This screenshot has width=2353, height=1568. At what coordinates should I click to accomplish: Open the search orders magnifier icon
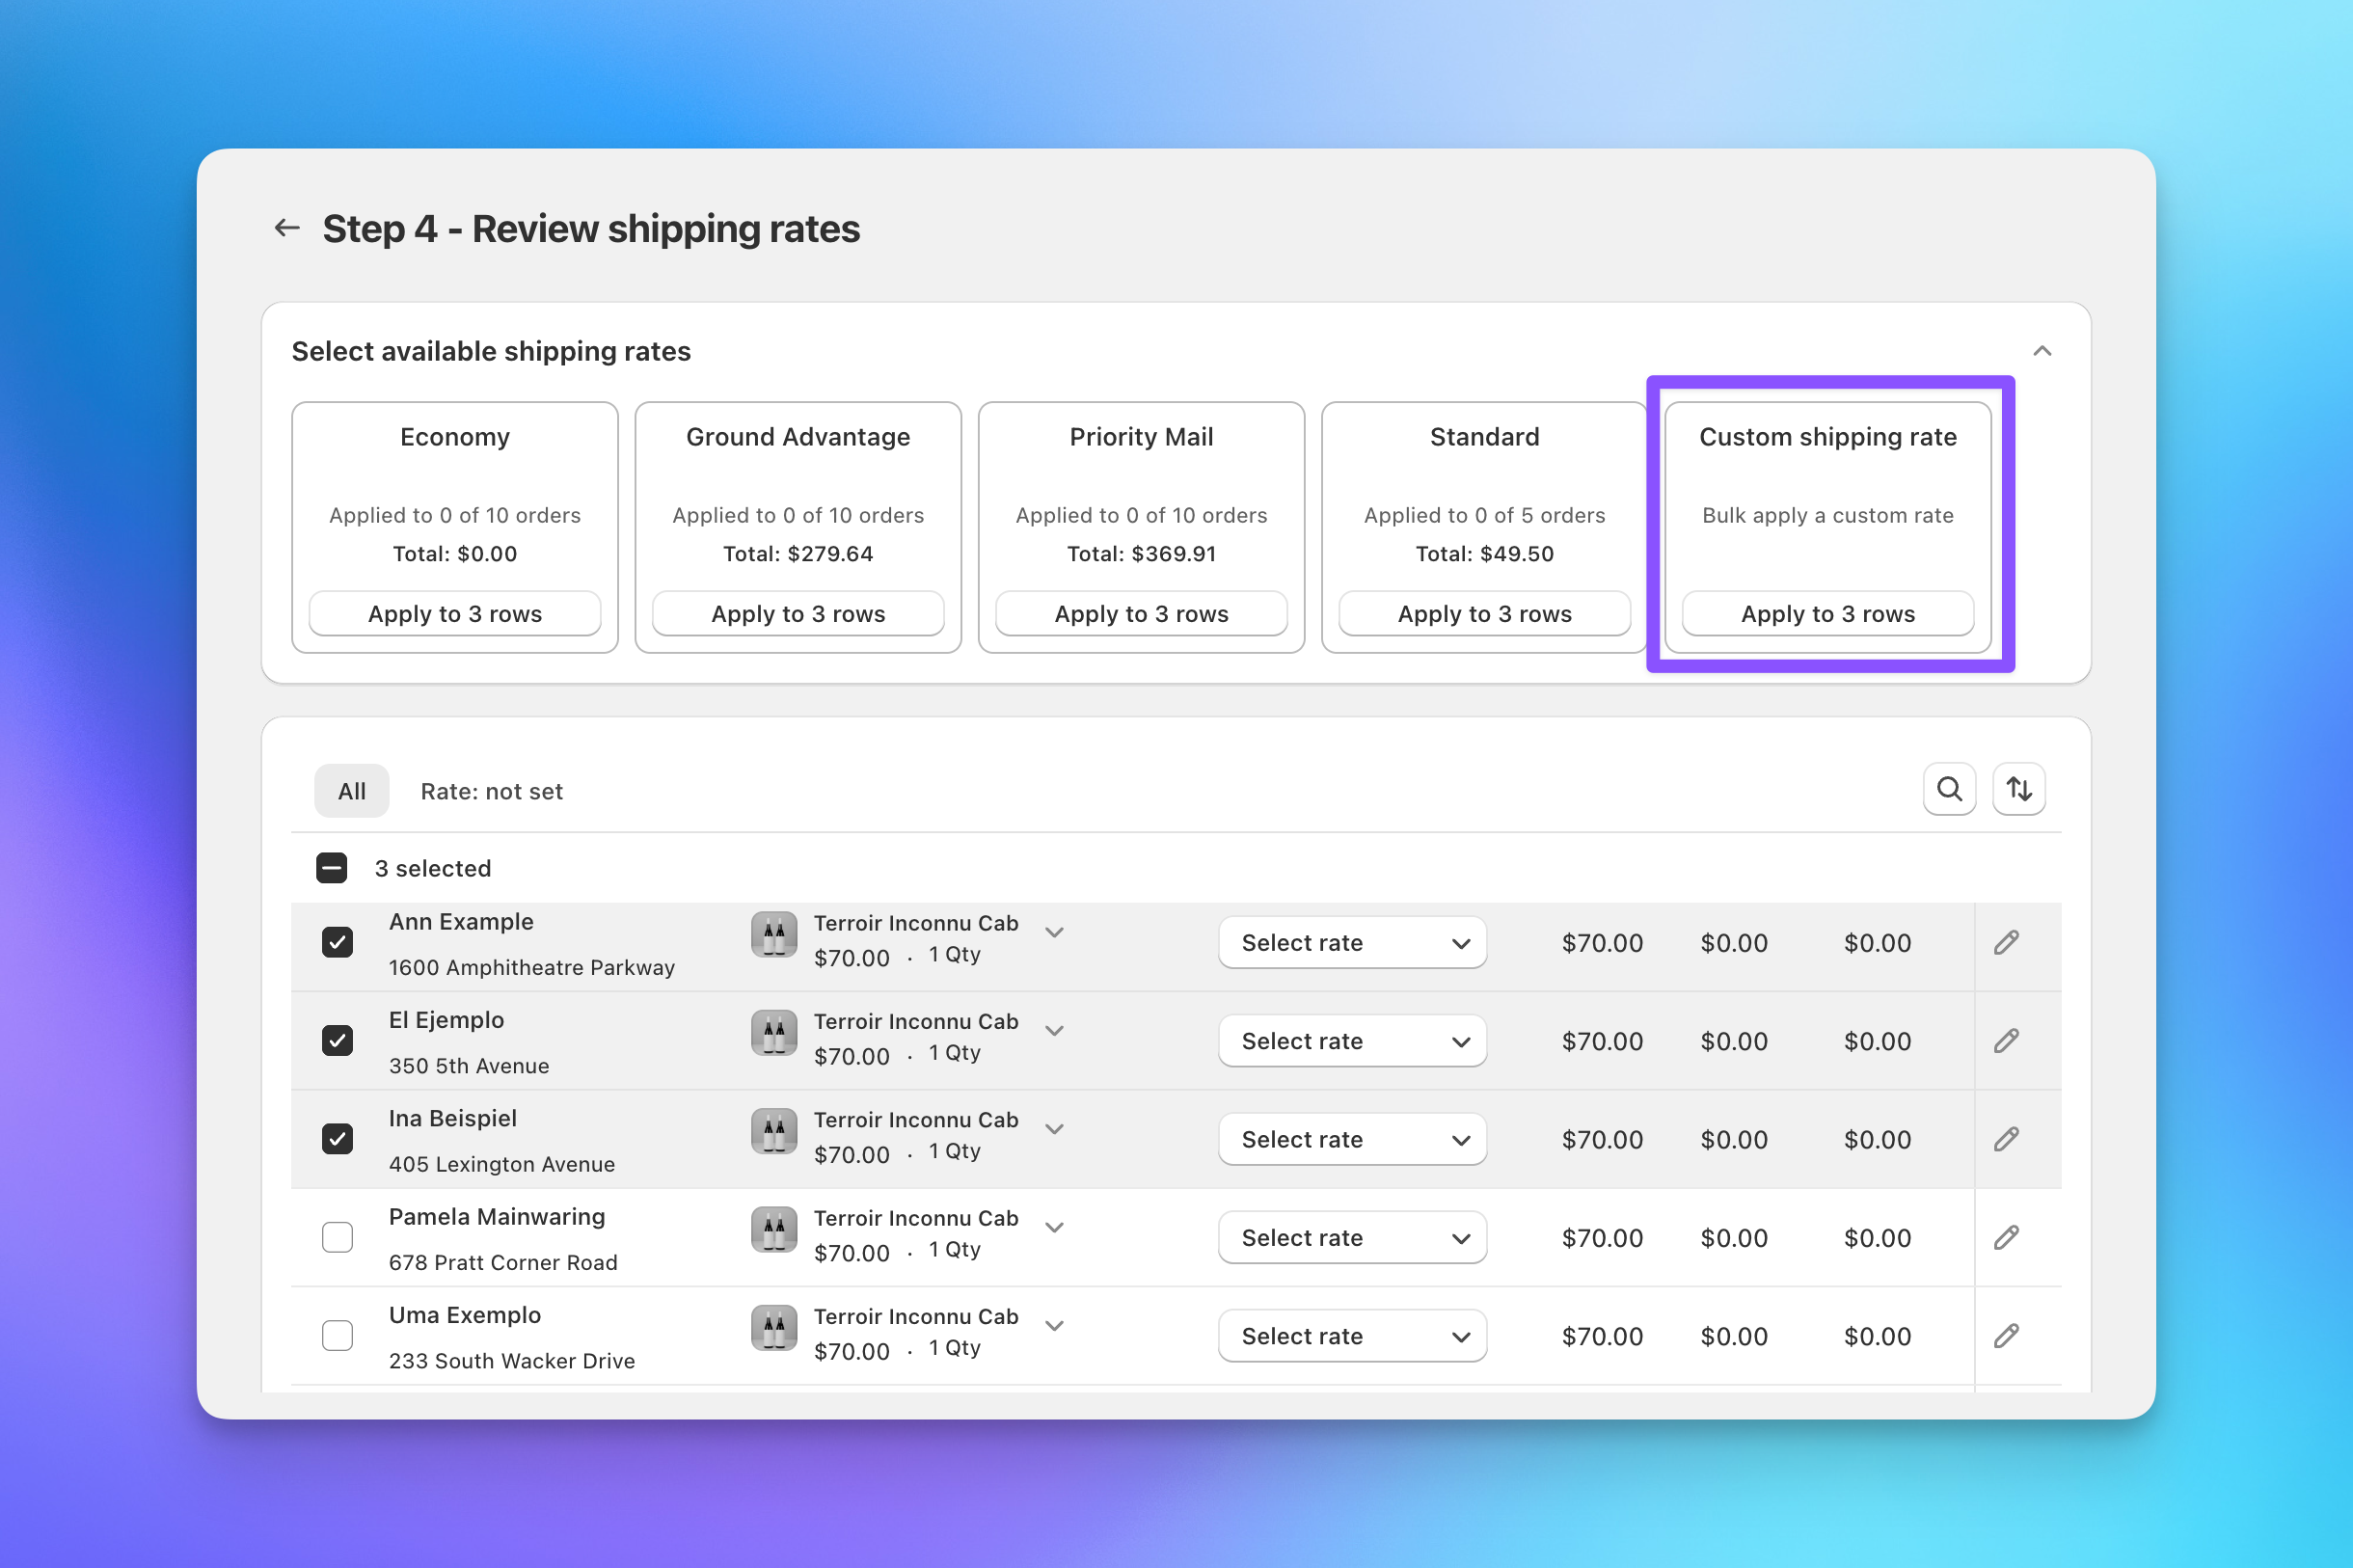pos(1949,790)
